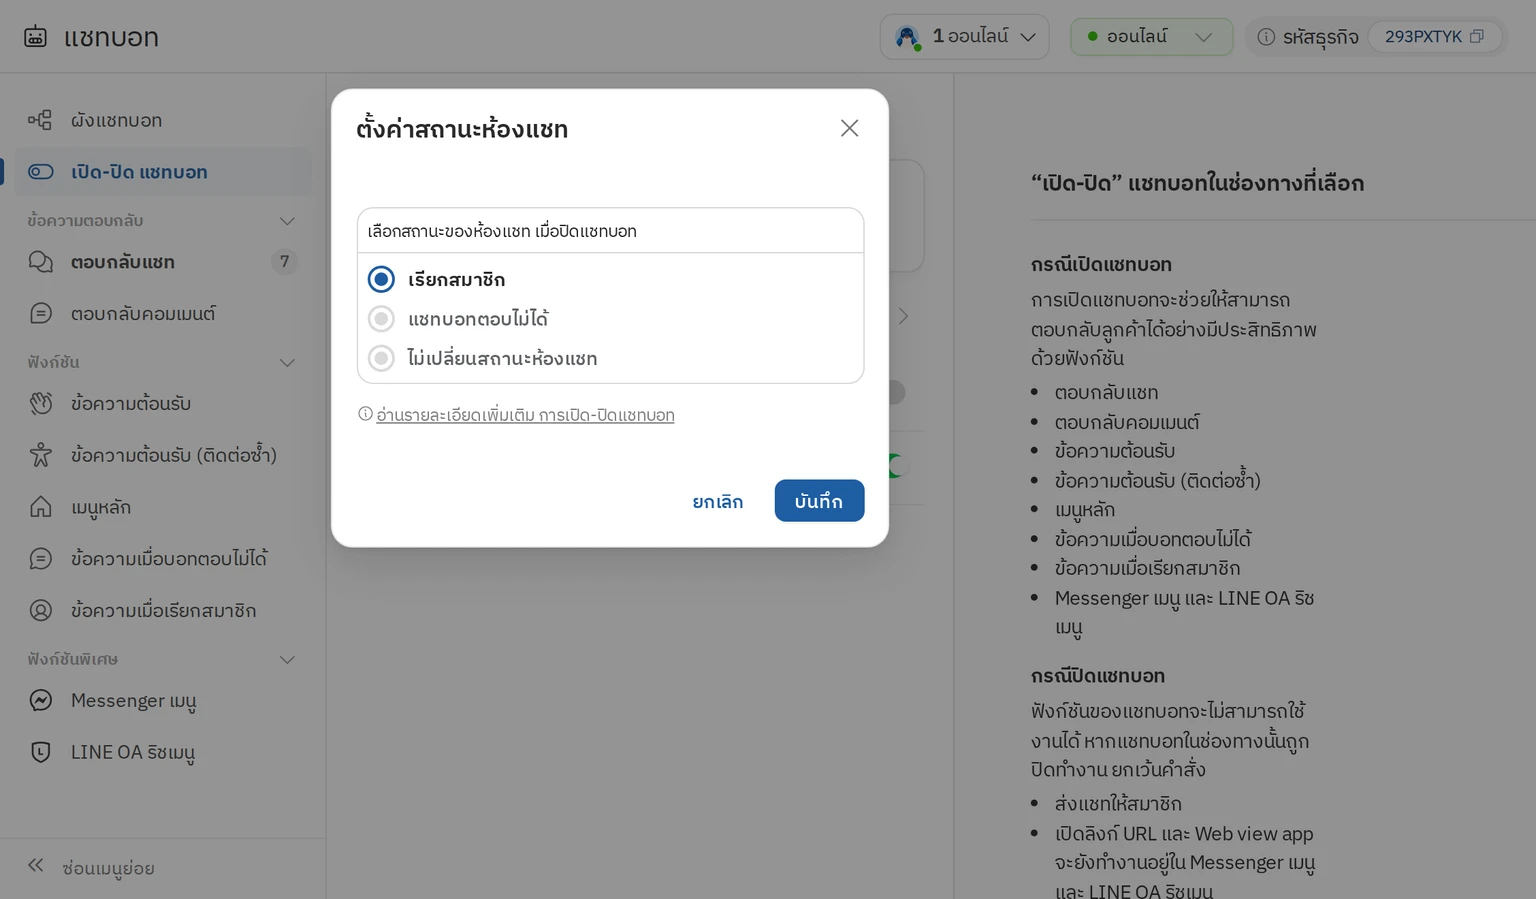1536x899 pixels.
Task: Select the แชทบอทตอบไม่ได้ radio option
Action: click(381, 319)
